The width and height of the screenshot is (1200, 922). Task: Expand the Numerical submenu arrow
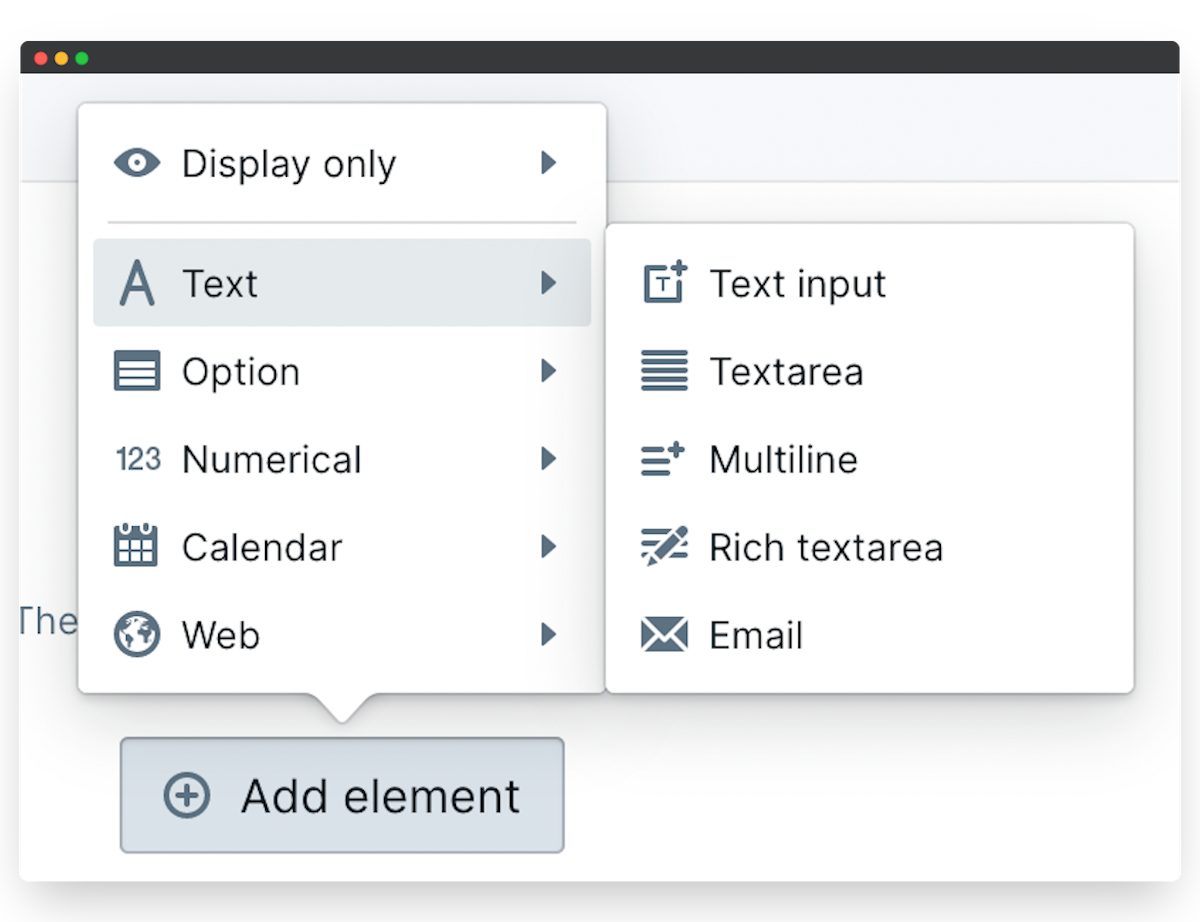[548, 459]
